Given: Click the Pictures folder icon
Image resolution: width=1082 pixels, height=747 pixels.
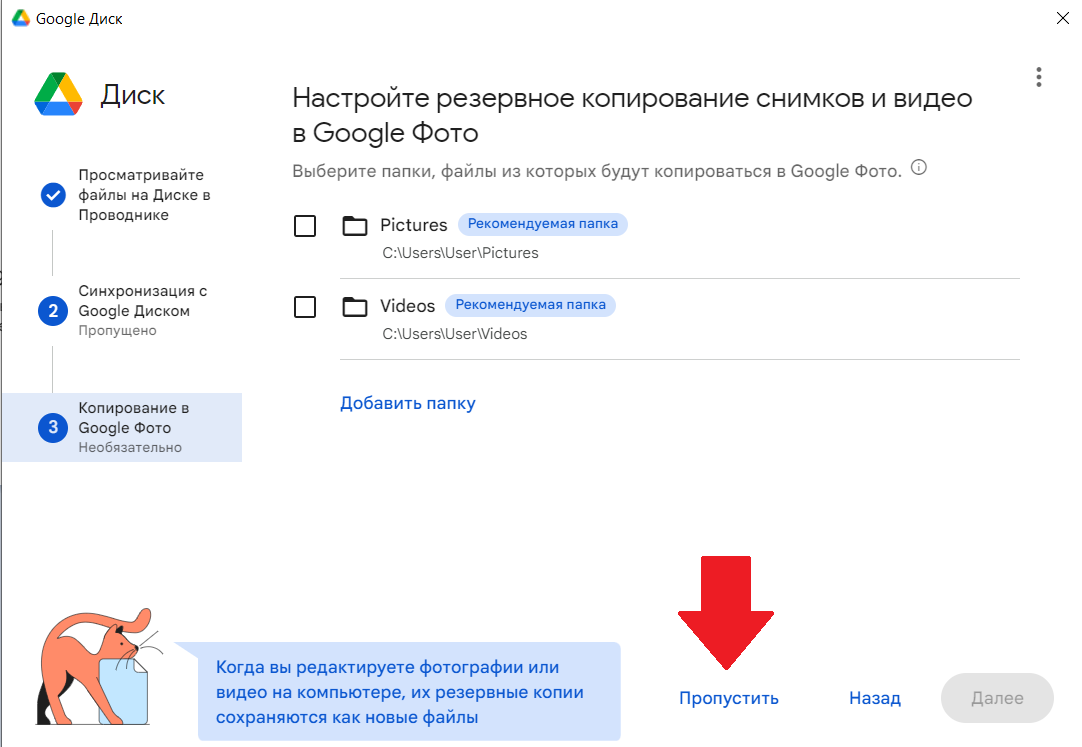Looking at the screenshot, I should coord(355,225).
